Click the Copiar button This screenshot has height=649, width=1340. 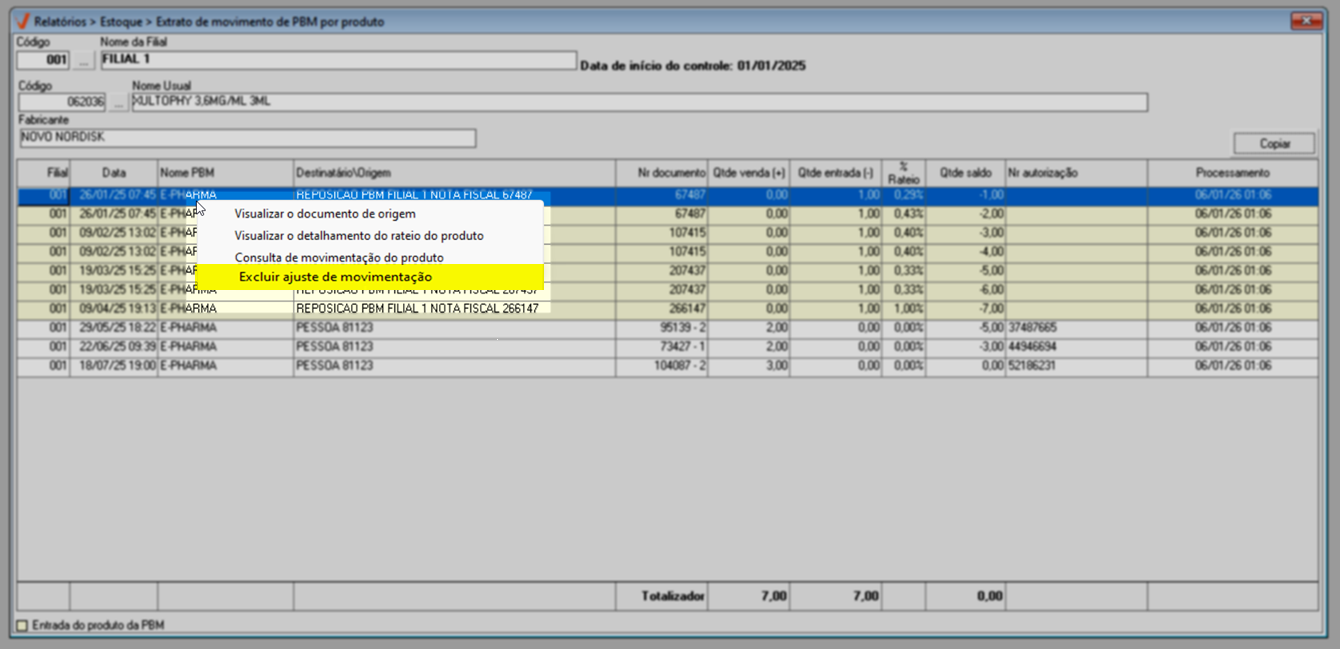1273,144
